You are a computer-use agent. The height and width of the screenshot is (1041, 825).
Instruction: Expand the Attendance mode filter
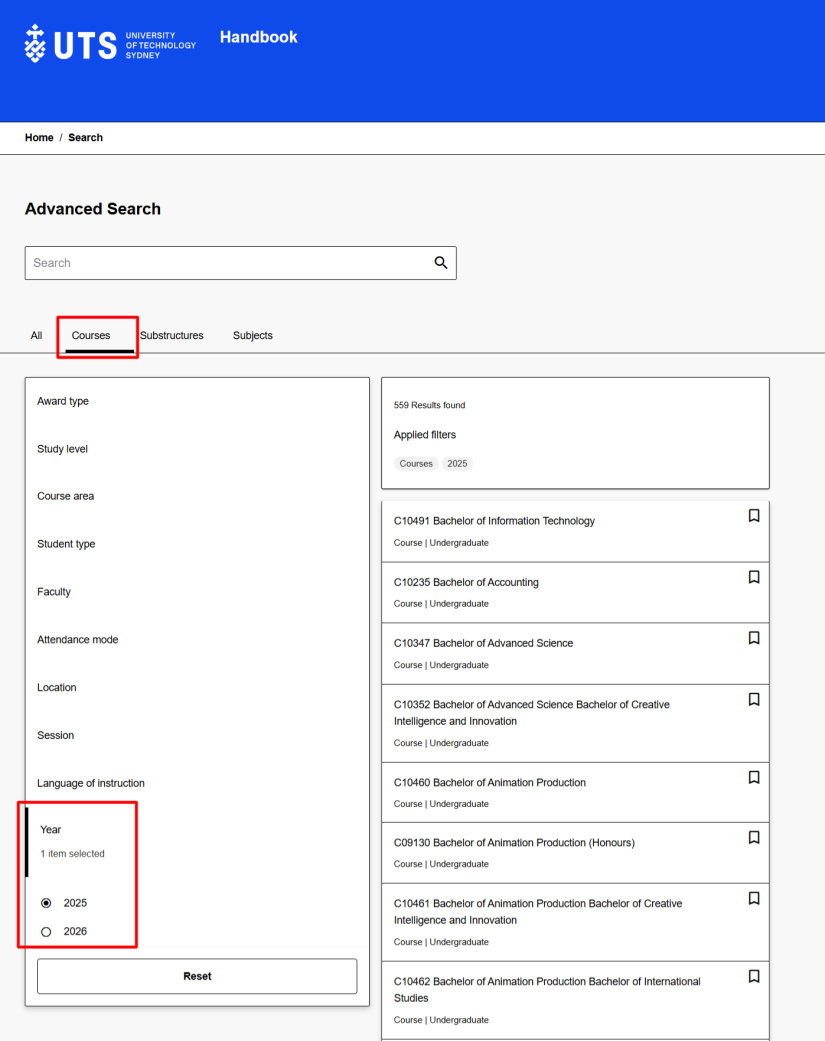click(77, 639)
